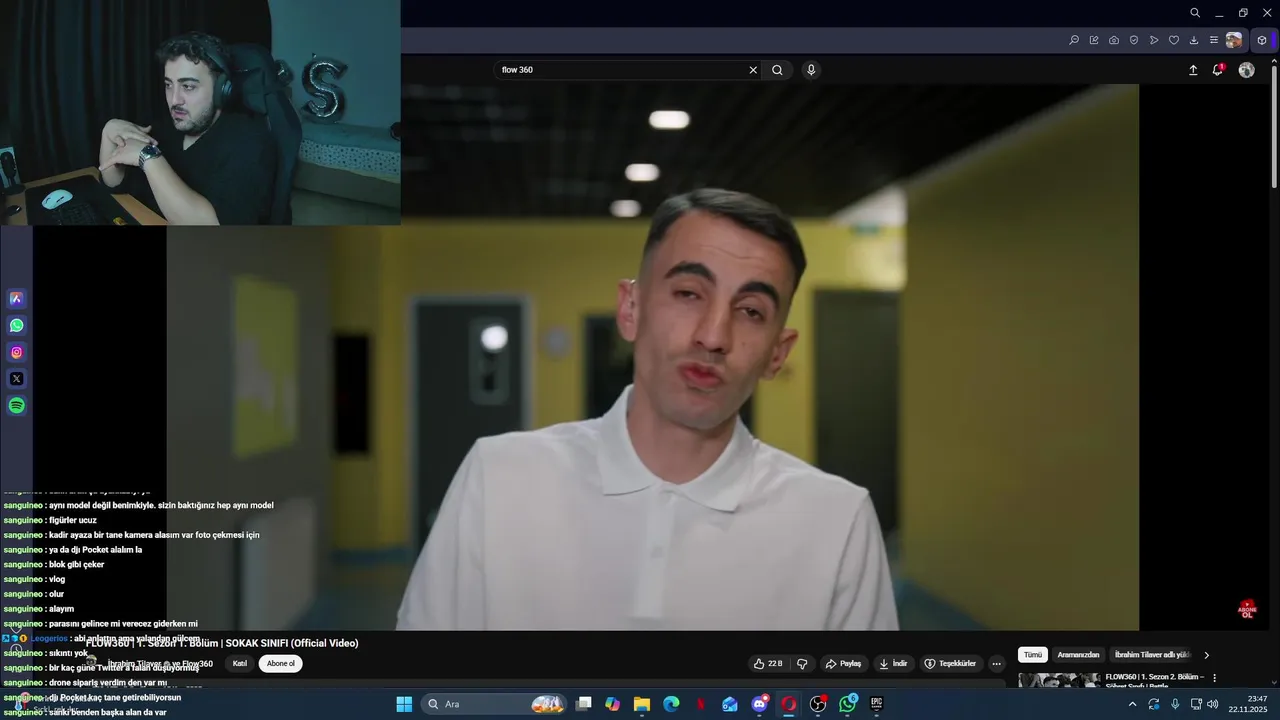Open X (Twitter) in the browser sidebar
This screenshot has height=720, width=1280.
[16, 379]
